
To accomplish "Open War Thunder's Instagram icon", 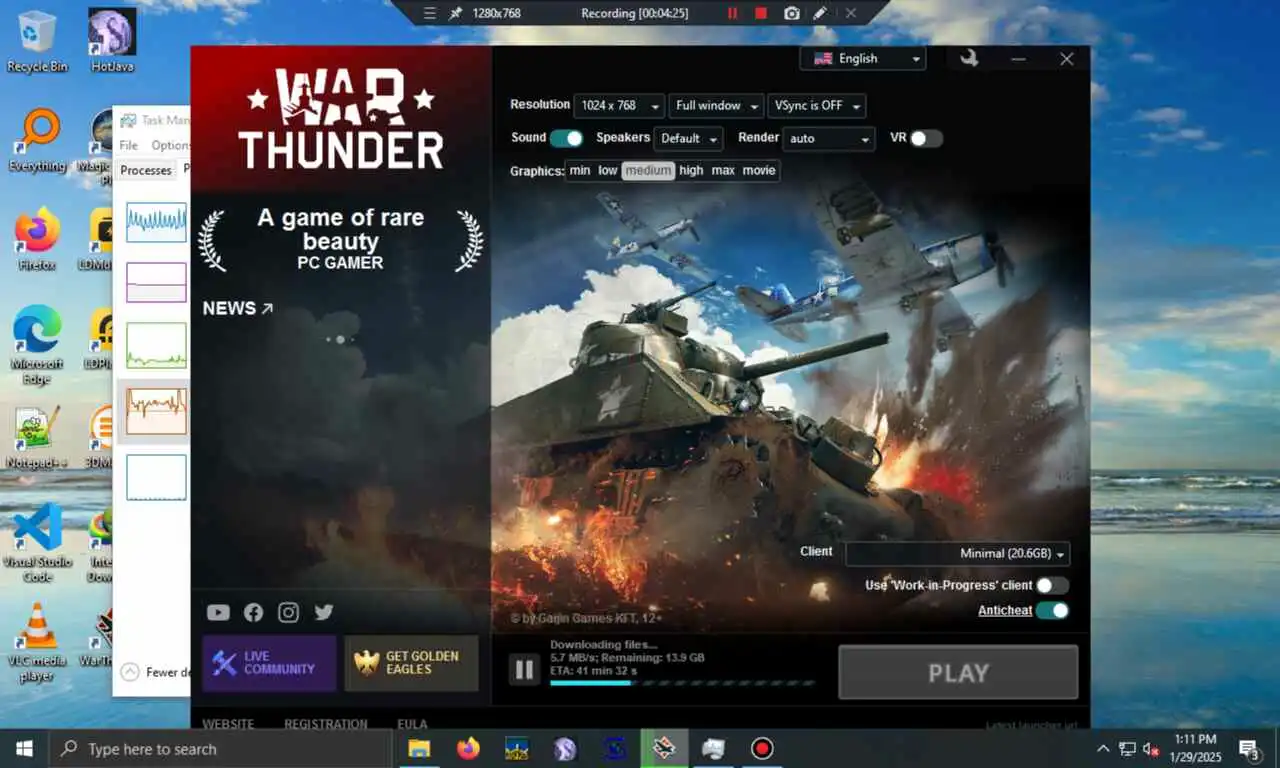I will [x=288, y=612].
